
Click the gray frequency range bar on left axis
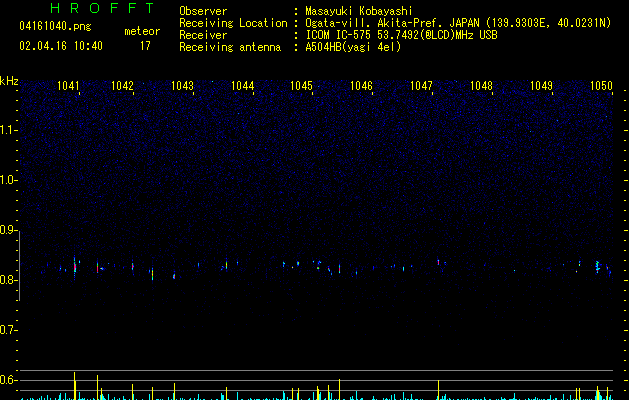20,266
